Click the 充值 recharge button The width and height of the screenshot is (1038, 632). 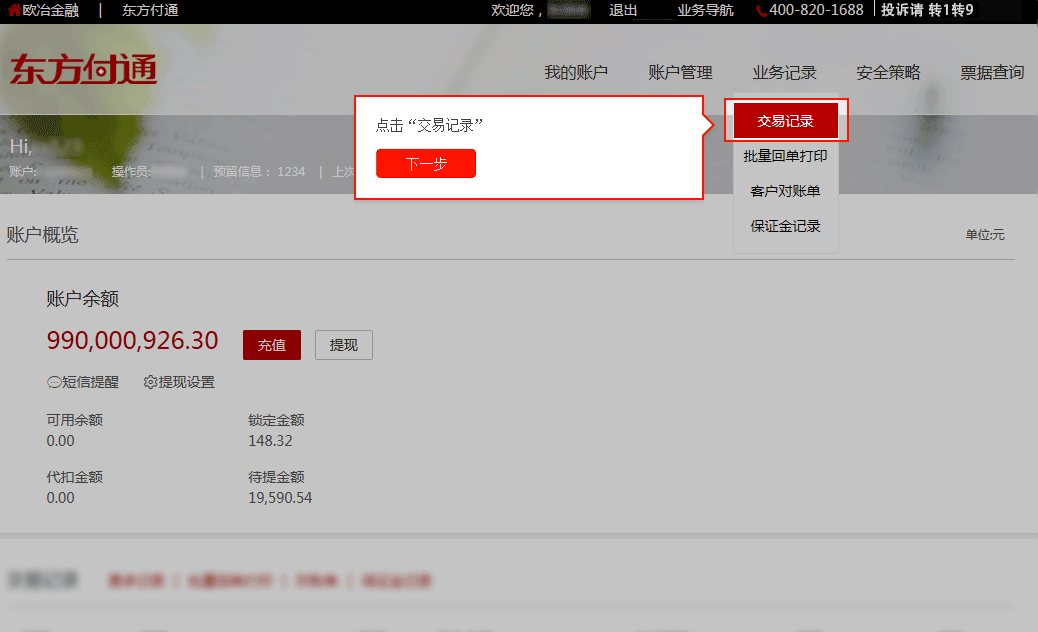[x=271, y=345]
